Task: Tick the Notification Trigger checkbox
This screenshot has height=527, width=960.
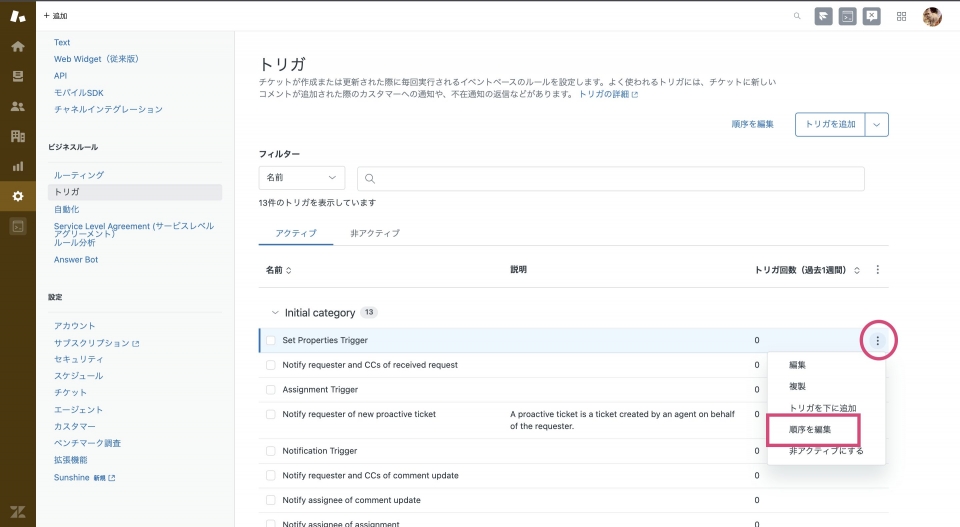Action: coord(271,451)
